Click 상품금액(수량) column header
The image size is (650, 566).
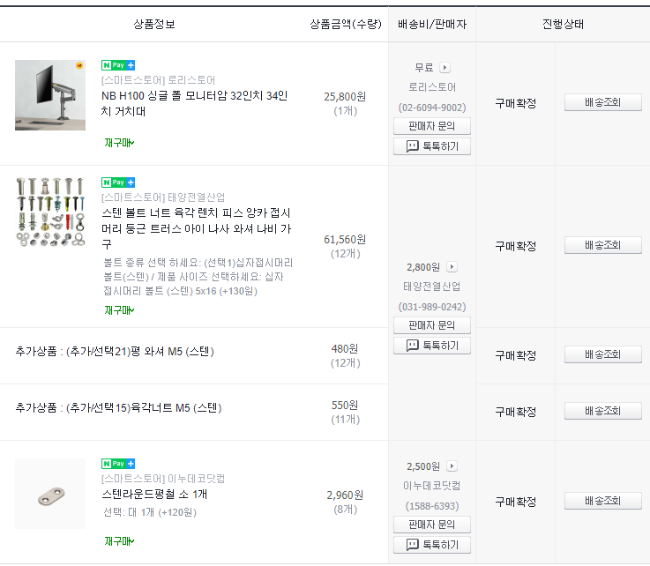click(x=345, y=24)
